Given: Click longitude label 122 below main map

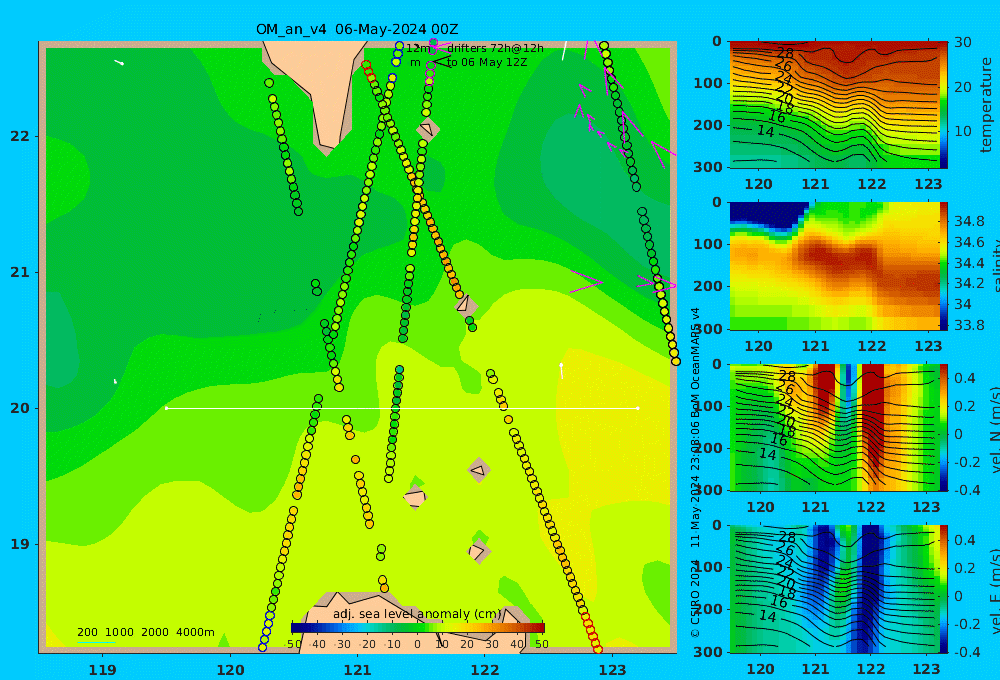Looking at the screenshot, I should pos(485,670).
